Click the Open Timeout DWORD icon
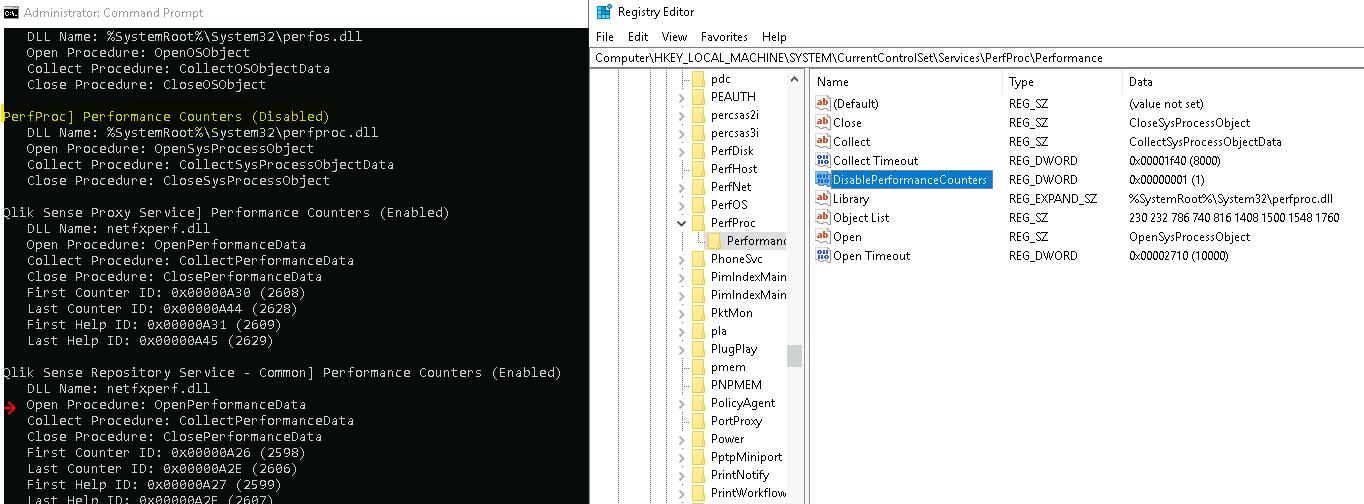 823,256
